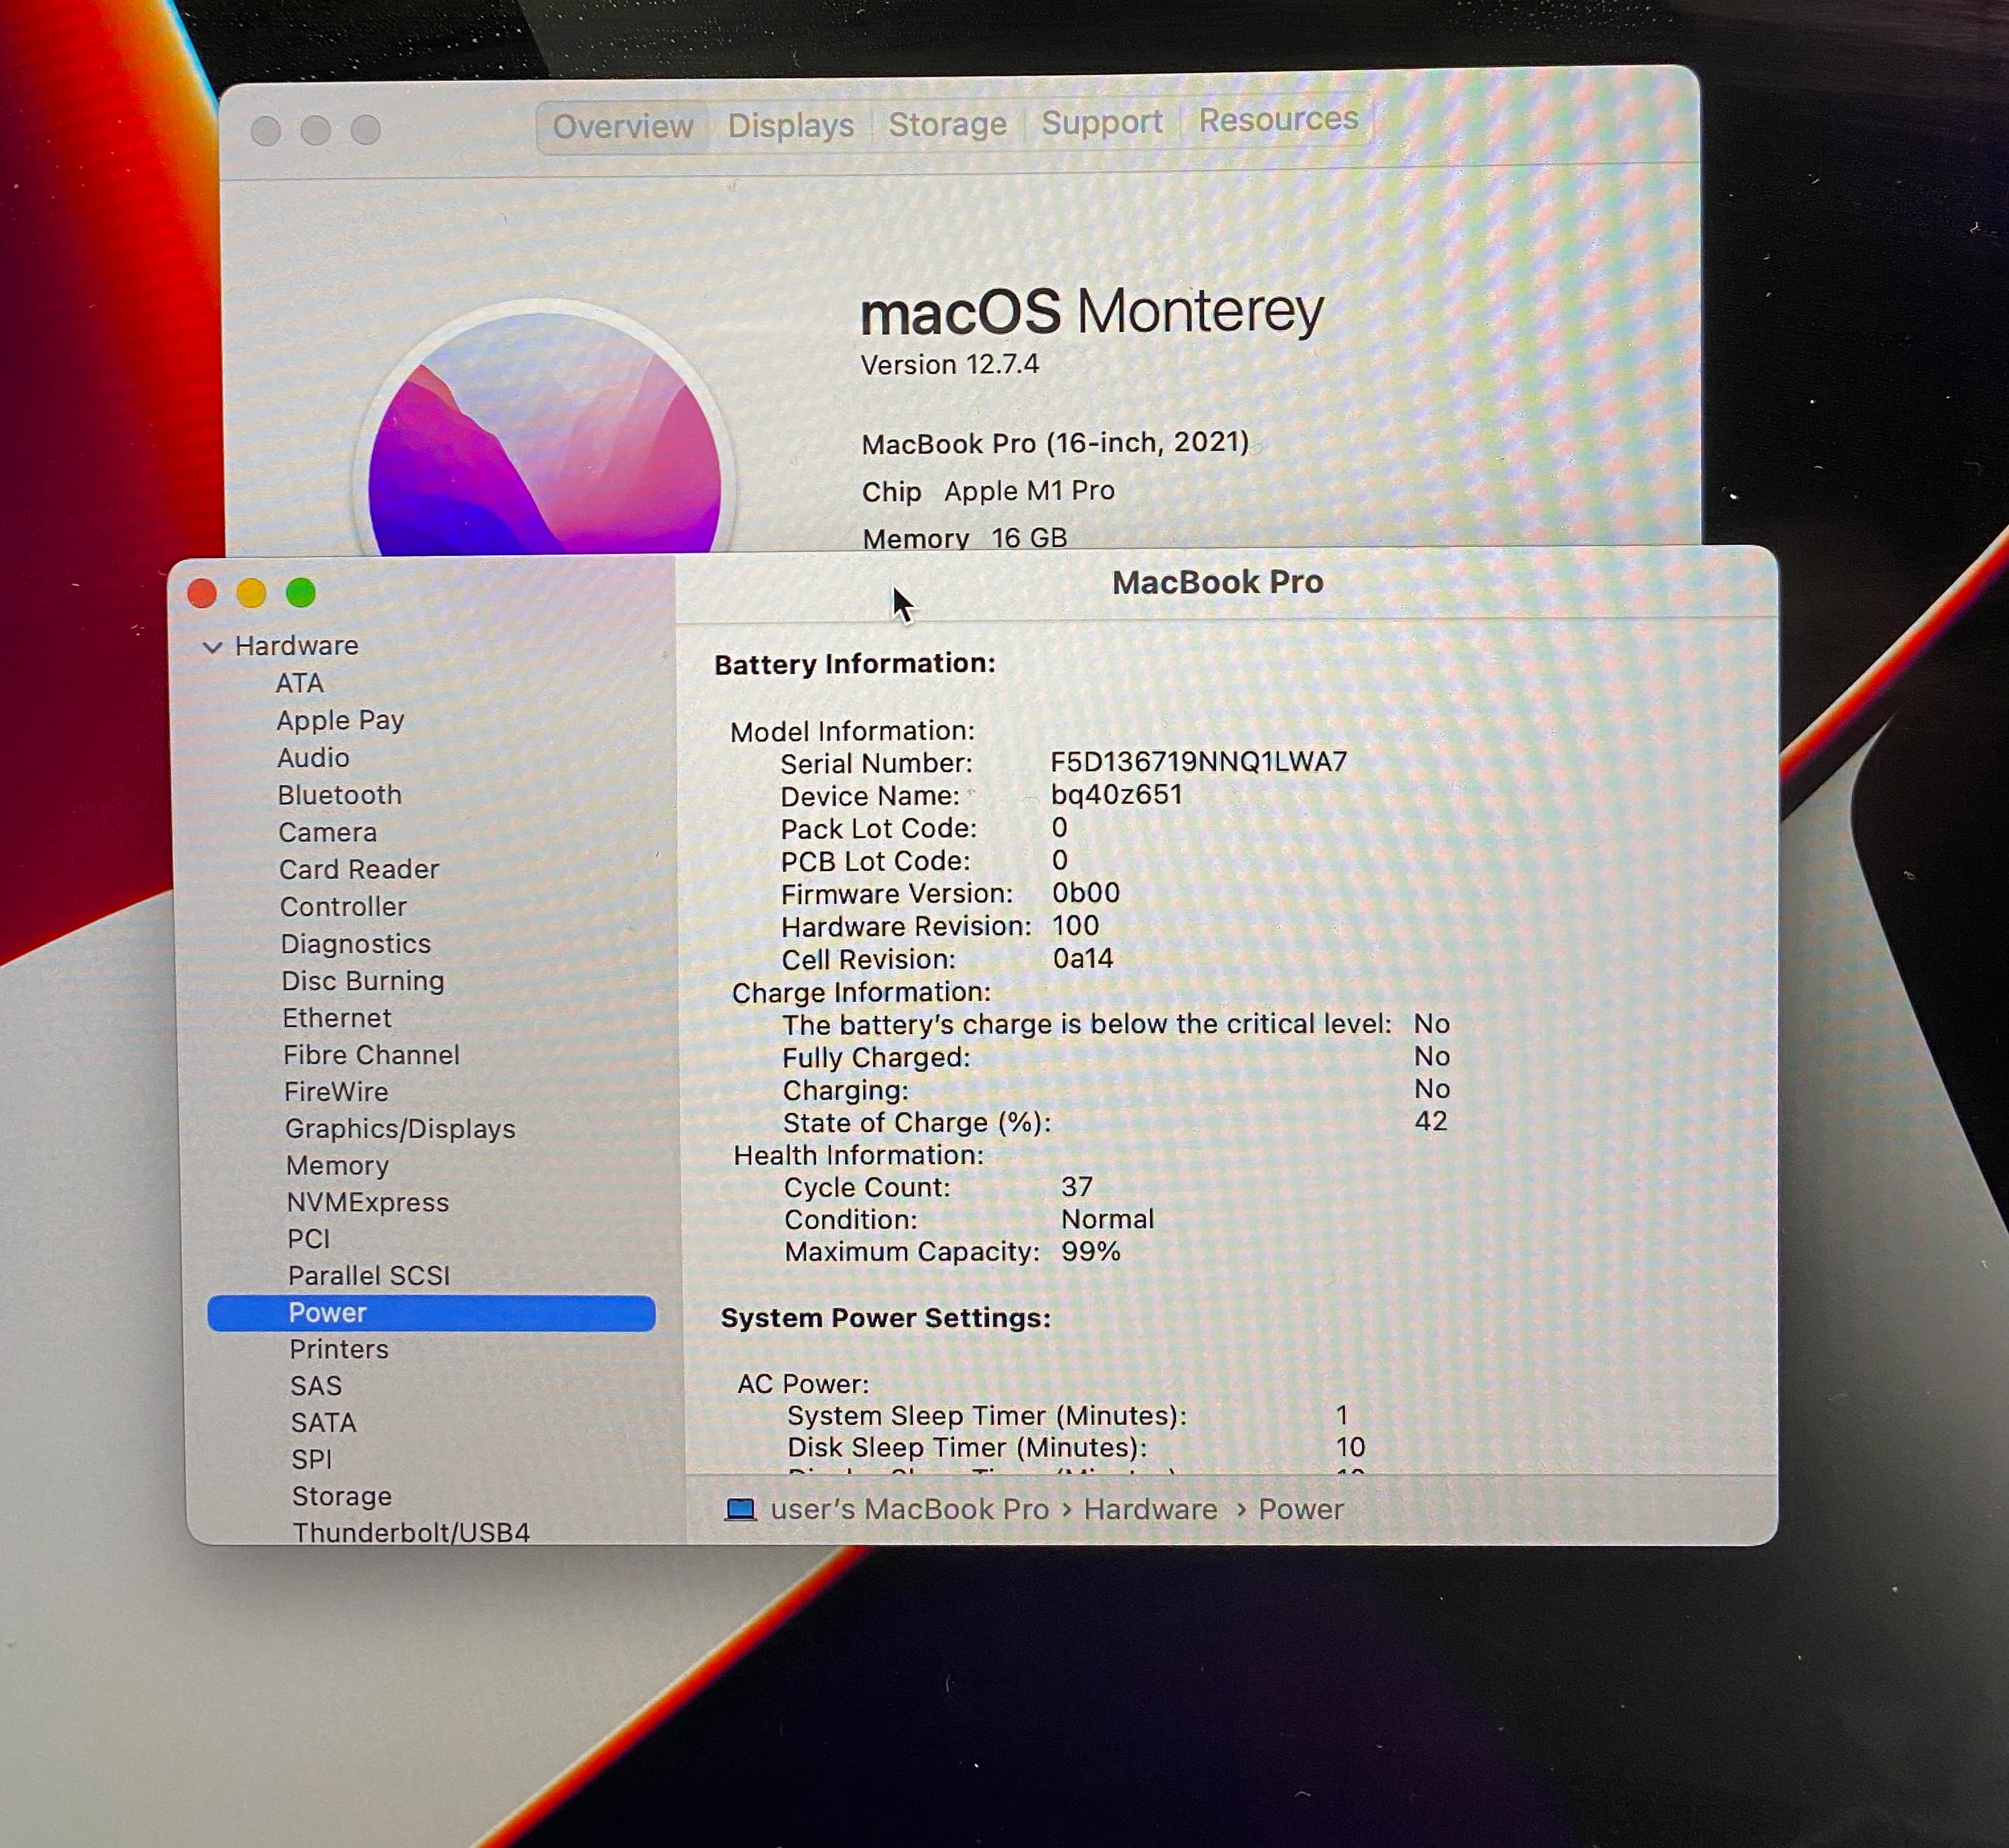Open Storage in the hardware sidebar
The image size is (2009, 1848).
pyautogui.click(x=342, y=1496)
